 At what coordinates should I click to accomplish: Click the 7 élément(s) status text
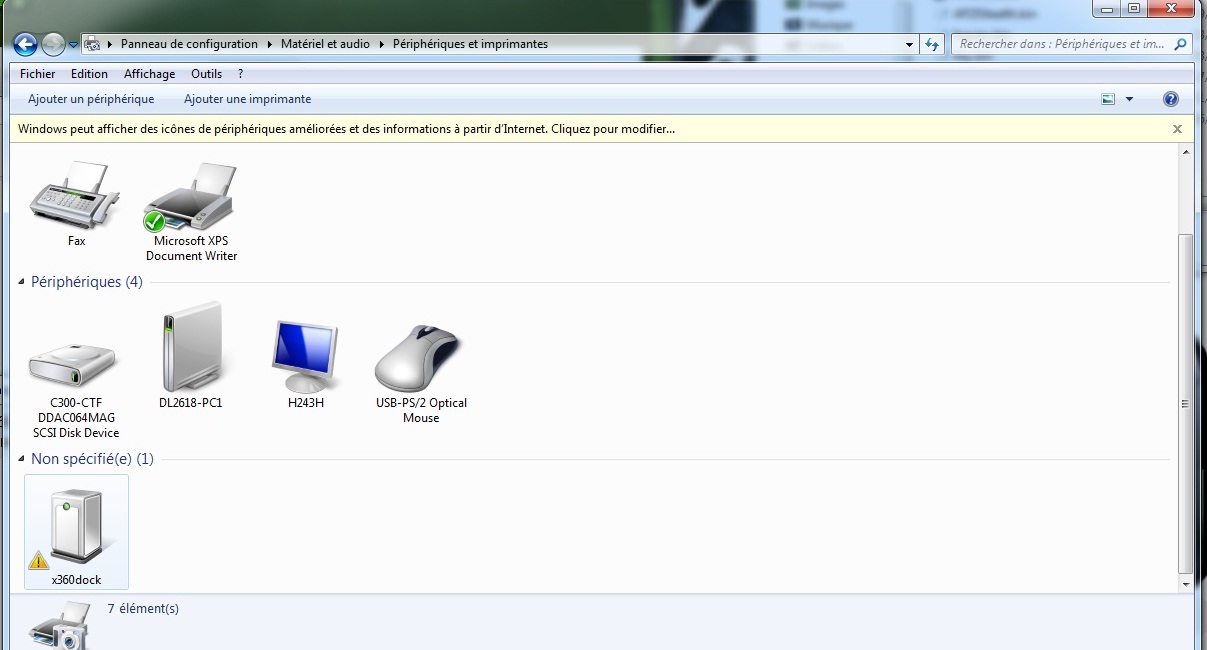coord(143,608)
